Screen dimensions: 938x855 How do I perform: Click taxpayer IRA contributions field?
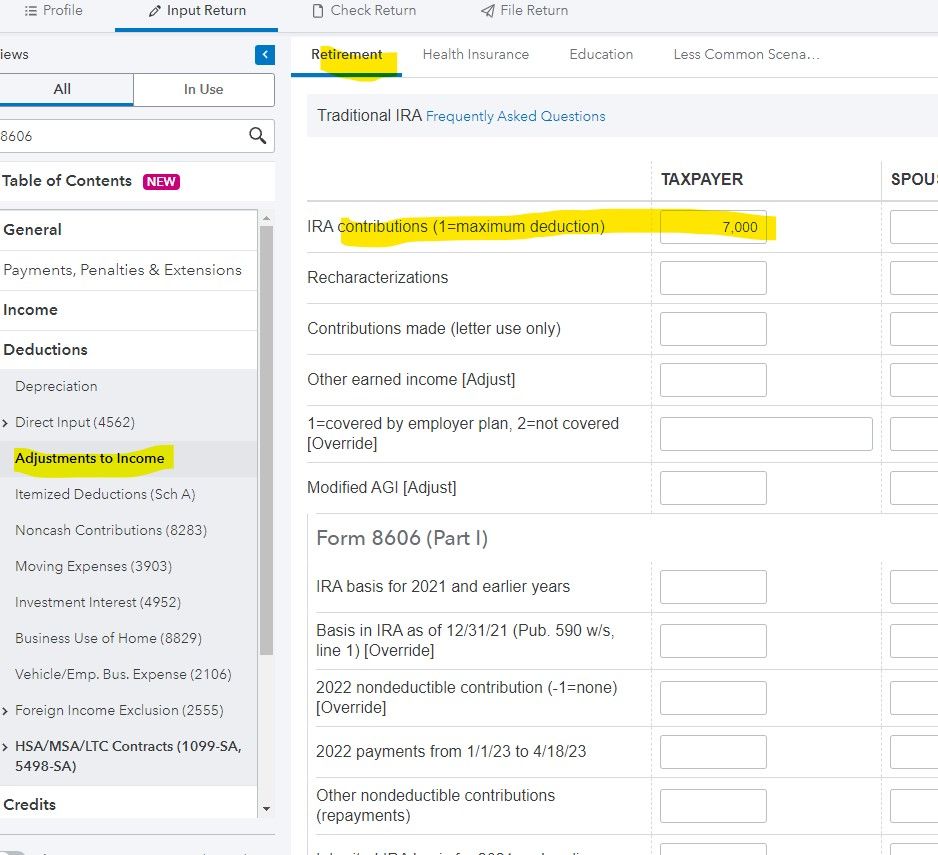pos(713,227)
